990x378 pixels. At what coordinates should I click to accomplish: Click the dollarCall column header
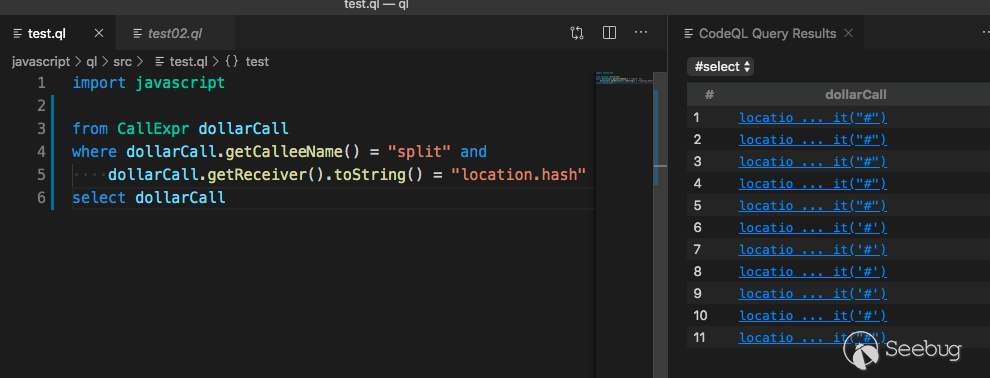tap(856, 95)
